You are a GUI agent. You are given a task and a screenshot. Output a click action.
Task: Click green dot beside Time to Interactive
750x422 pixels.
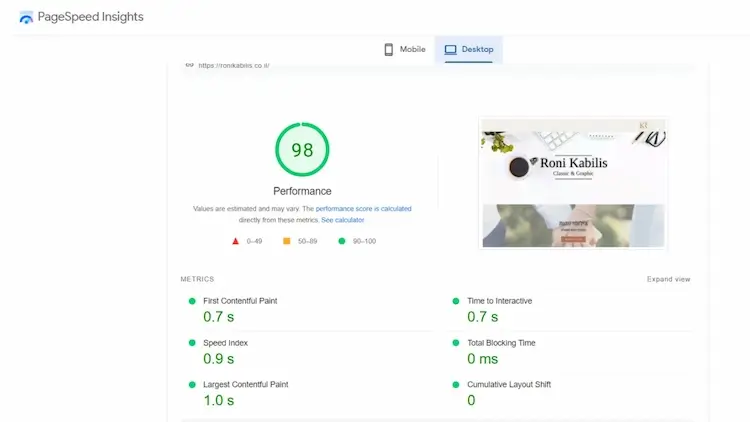coord(456,301)
